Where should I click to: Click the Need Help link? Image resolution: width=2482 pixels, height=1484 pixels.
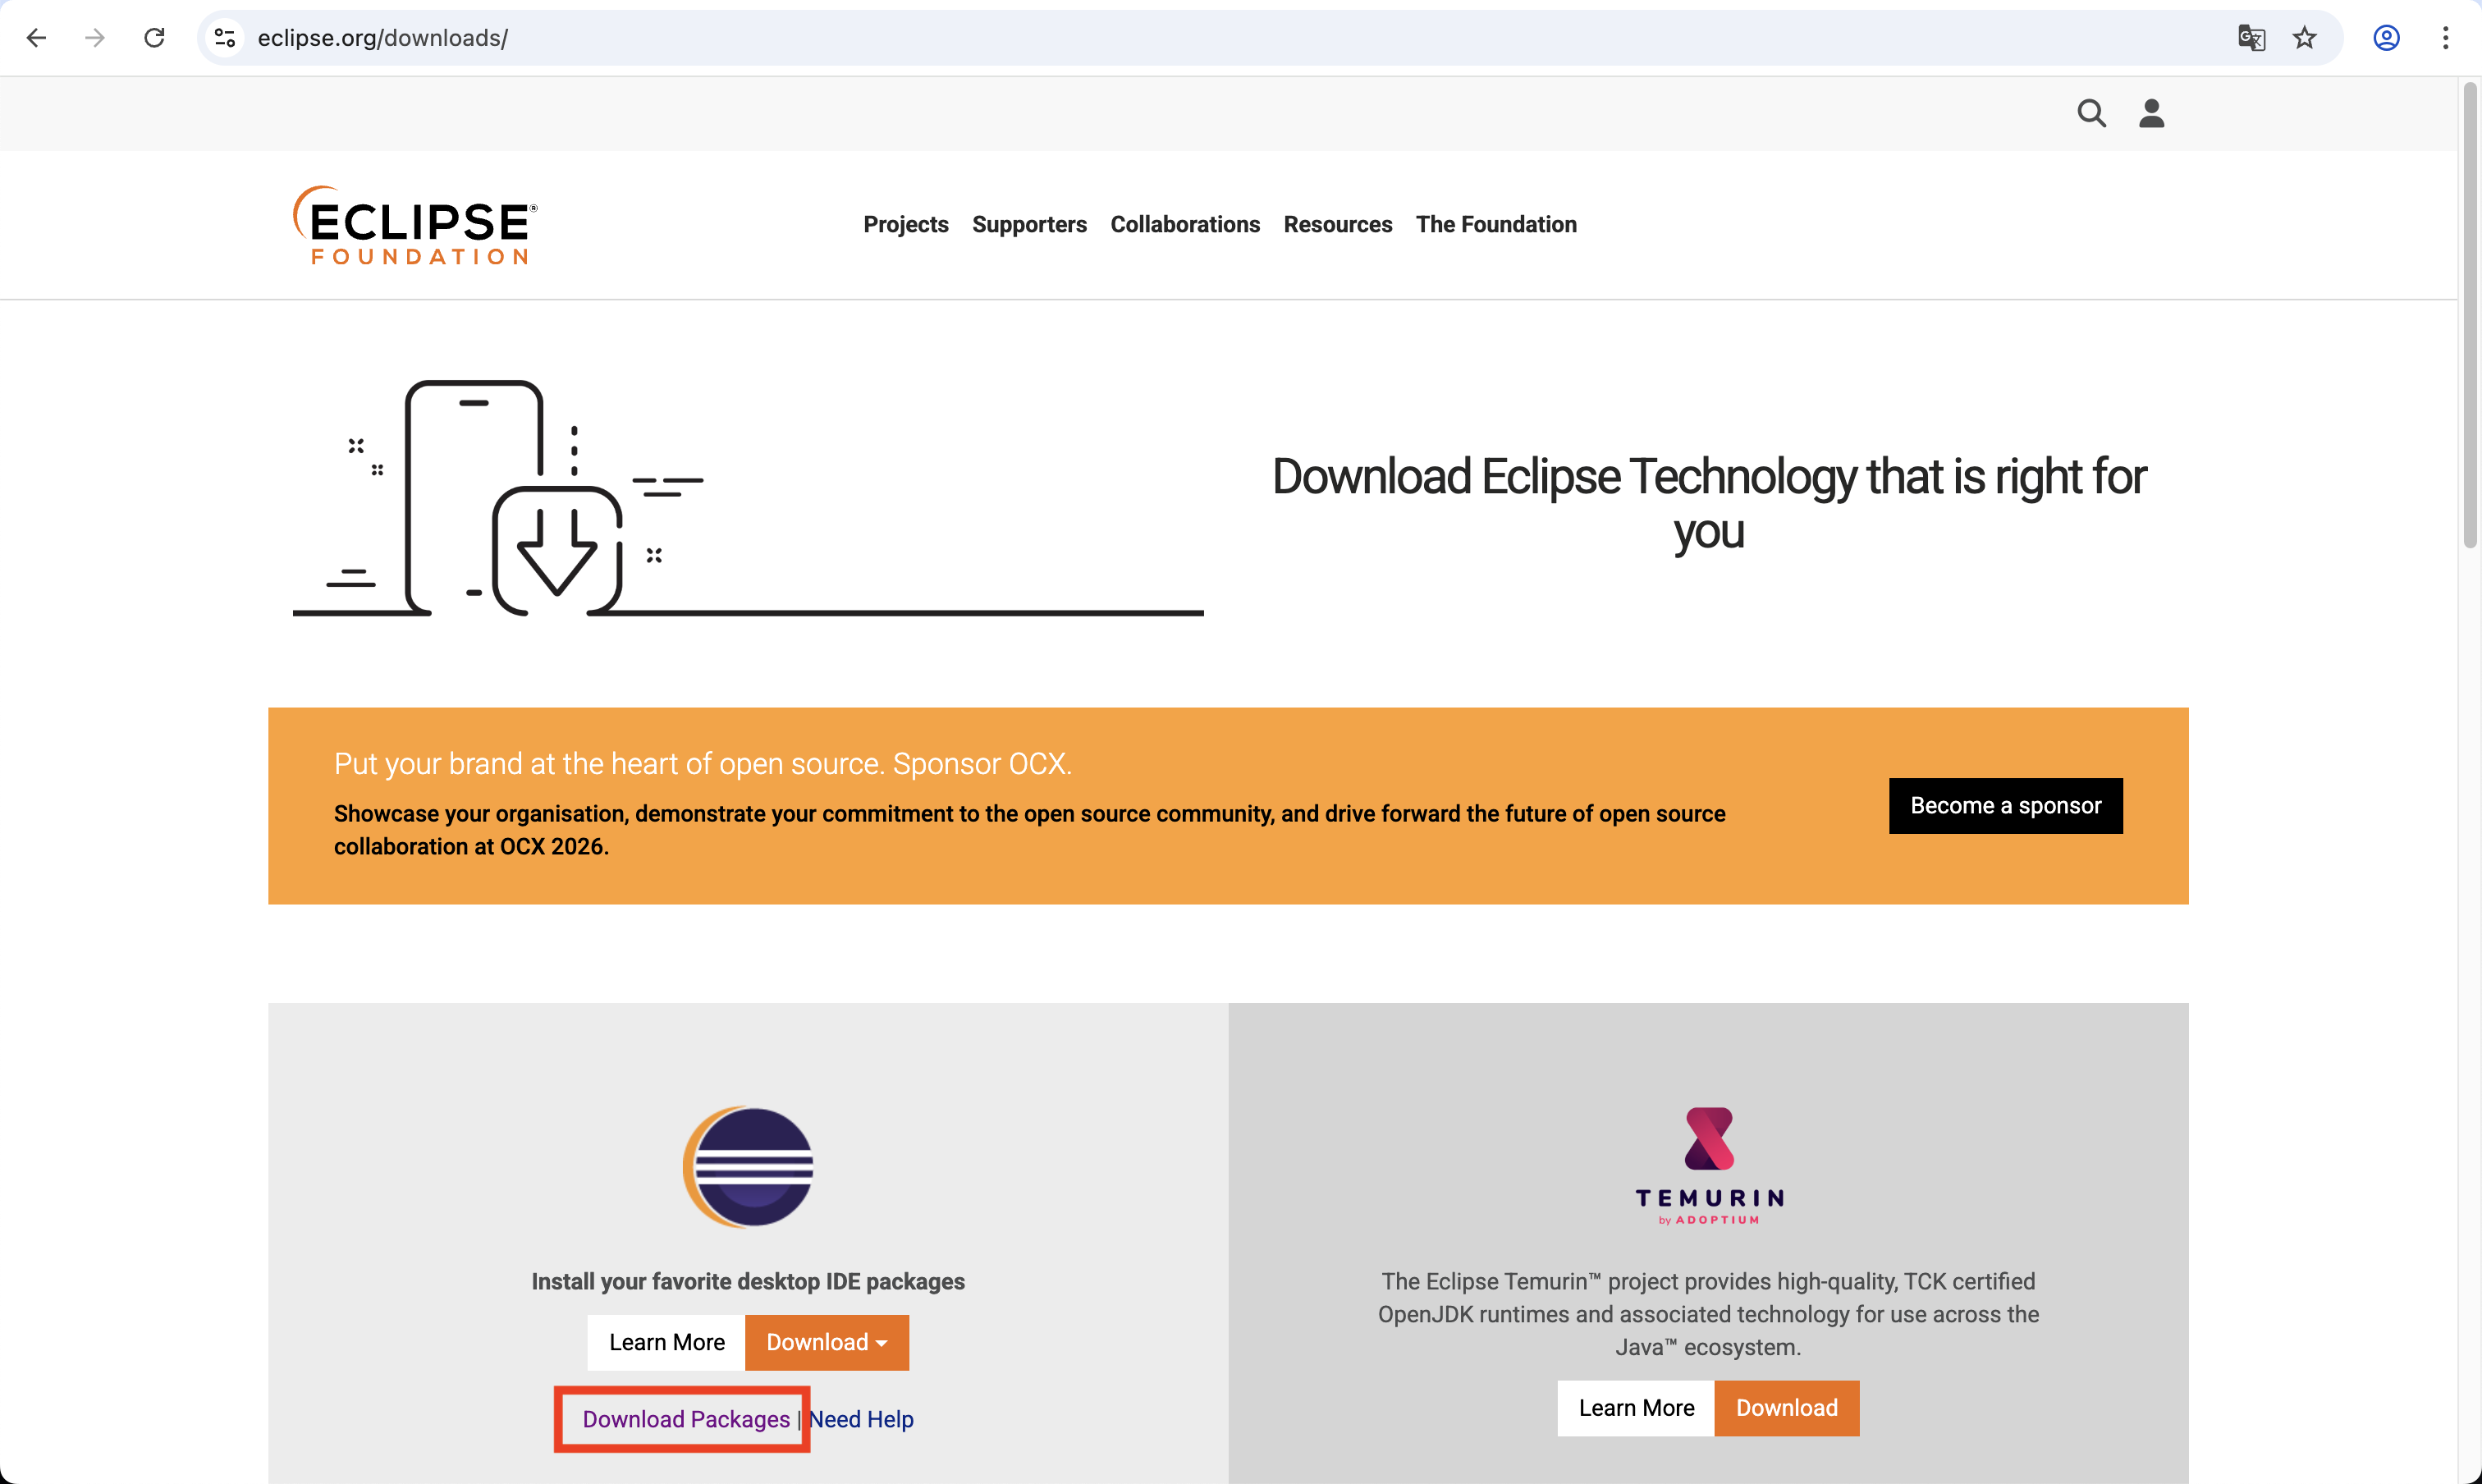click(x=861, y=1419)
